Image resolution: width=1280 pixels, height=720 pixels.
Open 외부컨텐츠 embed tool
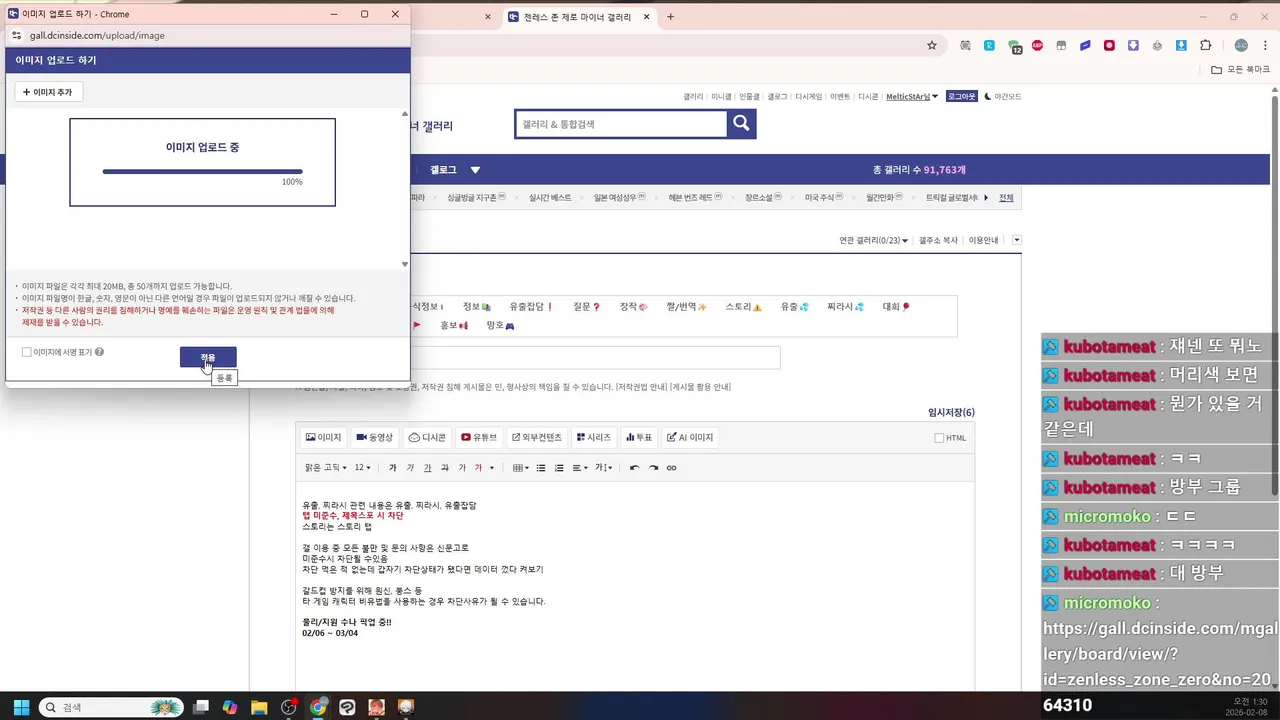pos(538,437)
